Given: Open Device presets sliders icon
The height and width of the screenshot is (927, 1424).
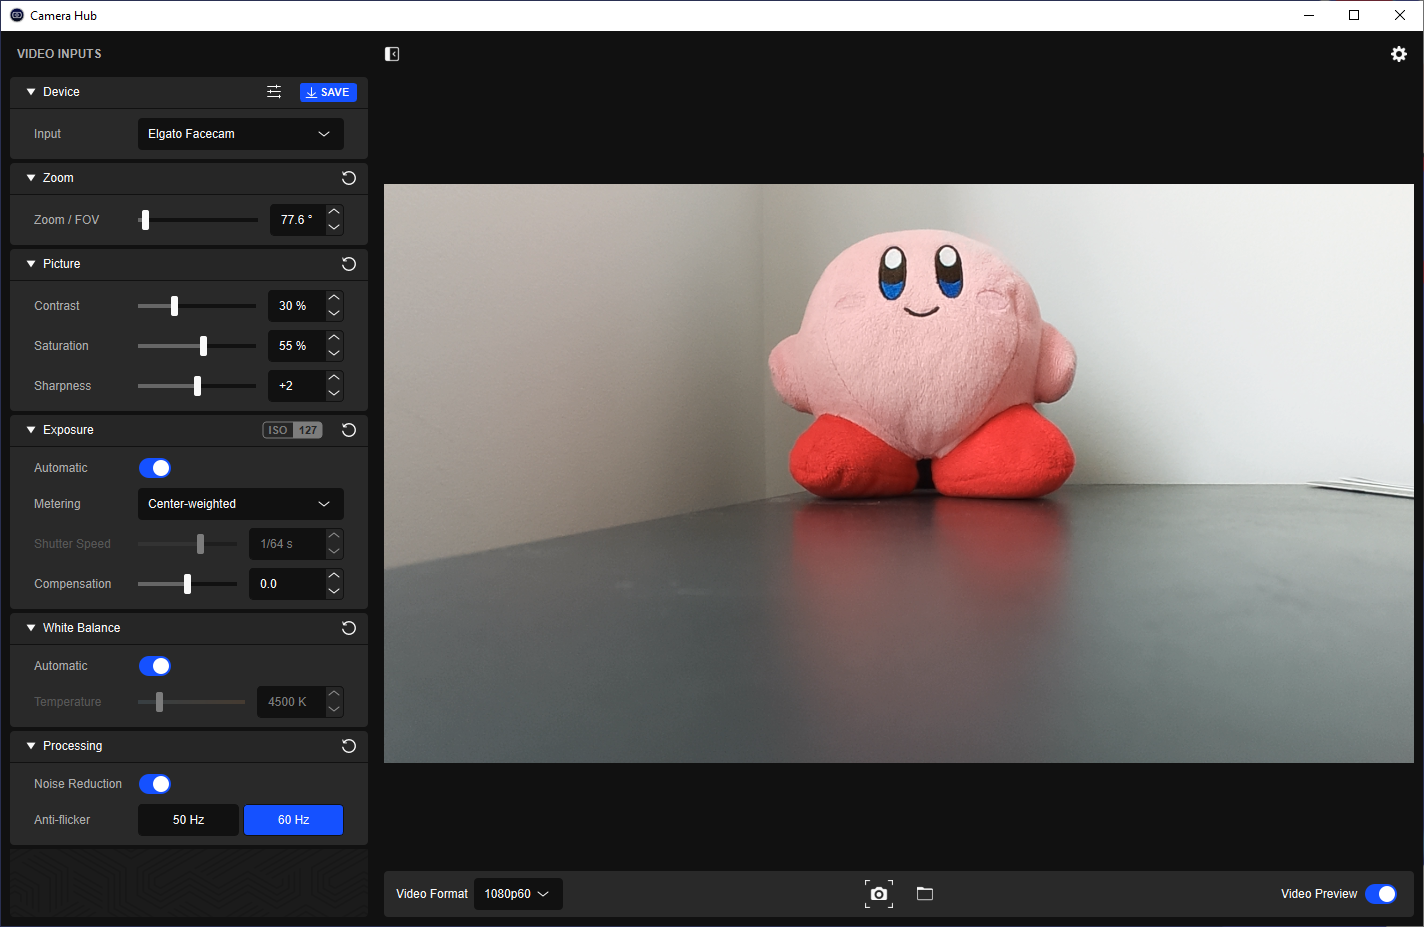Looking at the screenshot, I should 274,92.
